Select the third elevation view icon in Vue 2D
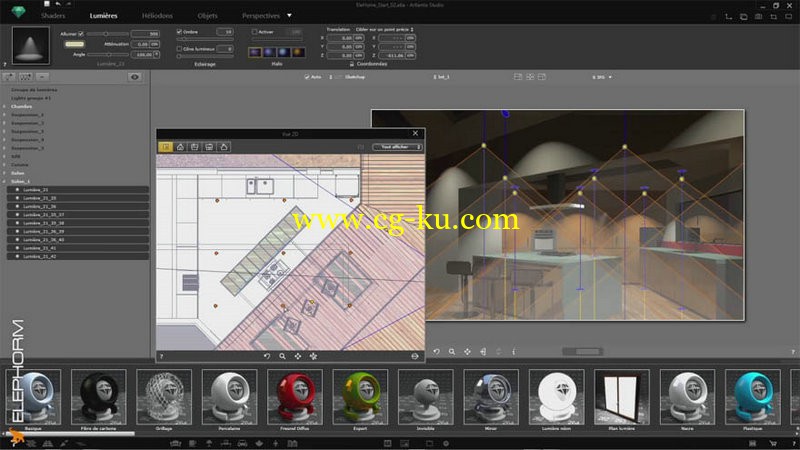 click(194, 147)
